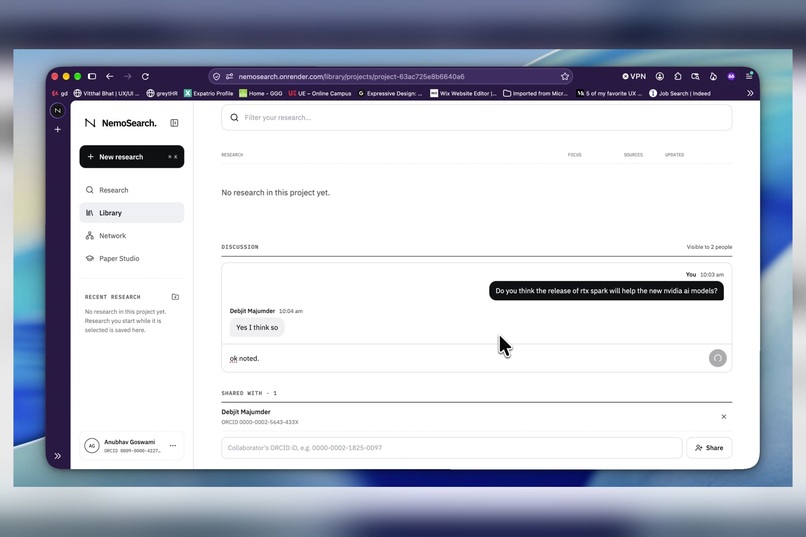Collapse the NemoSearch sidebar panel icon

pyautogui.click(x=174, y=123)
